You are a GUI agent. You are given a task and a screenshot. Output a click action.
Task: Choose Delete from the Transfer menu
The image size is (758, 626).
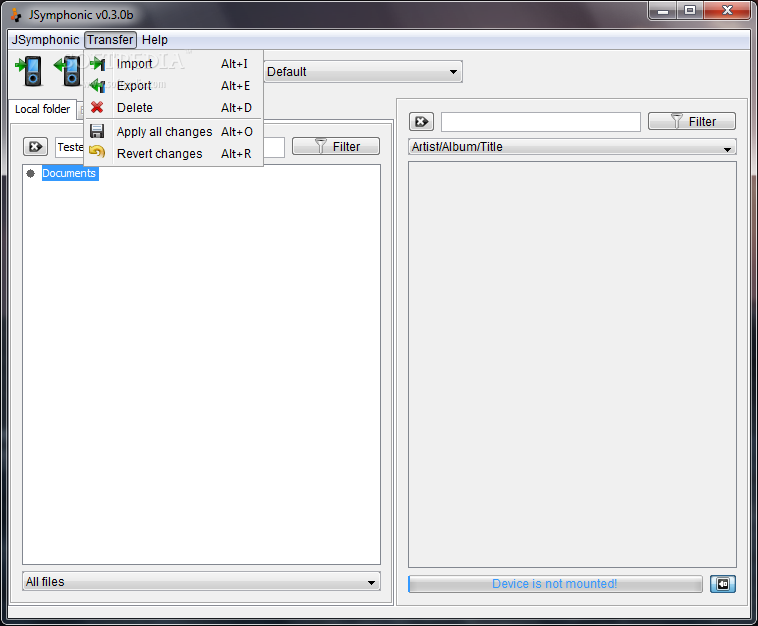pos(174,107)
